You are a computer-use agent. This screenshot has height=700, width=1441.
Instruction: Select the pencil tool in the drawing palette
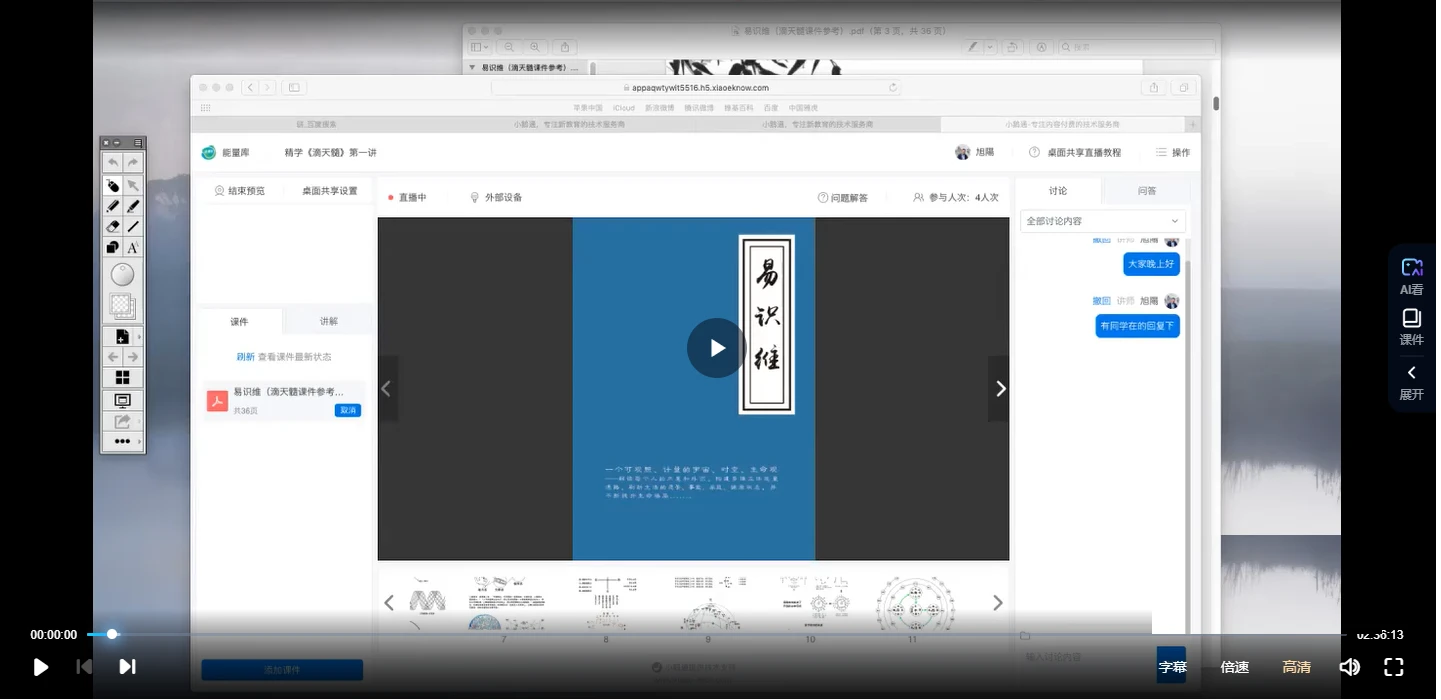113,206
